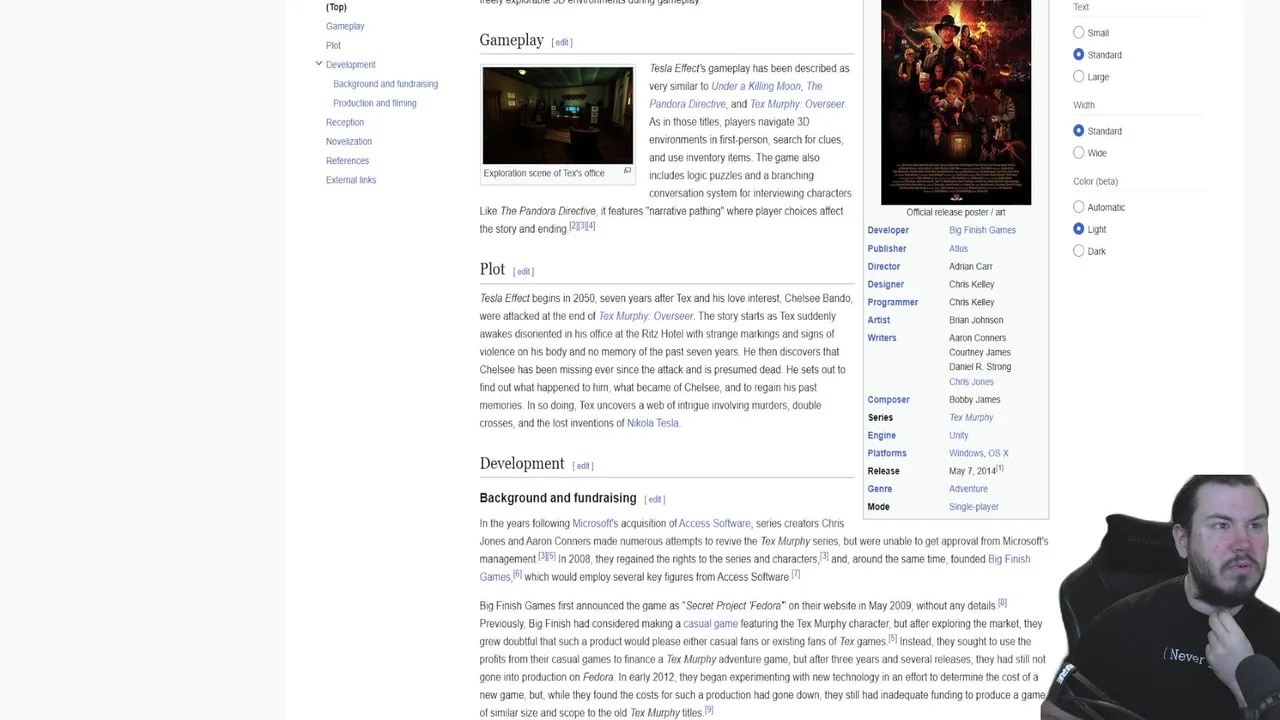This screenshot has width=1280, height=720.
Task: Open Tex's office exploration thumbnail
Action: [x=557, y=115]
